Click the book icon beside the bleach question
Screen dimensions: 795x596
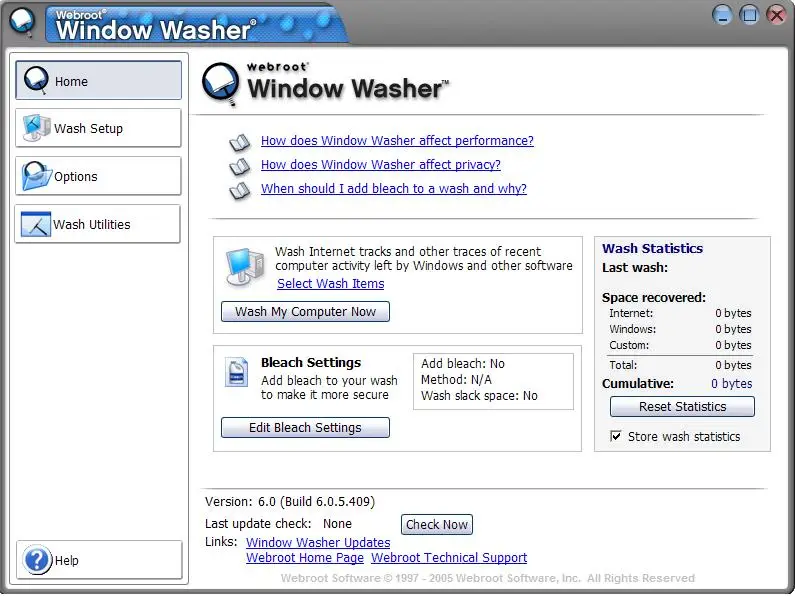point(239,191)
